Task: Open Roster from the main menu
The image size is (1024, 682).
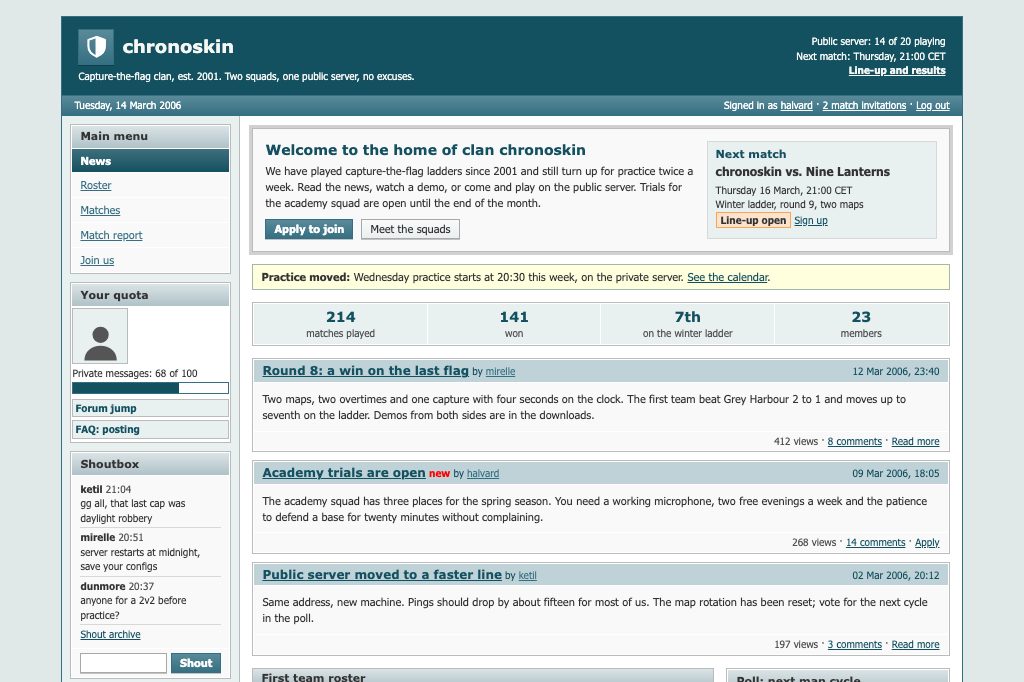Action: pyautogui.click(x=95, y=186)
